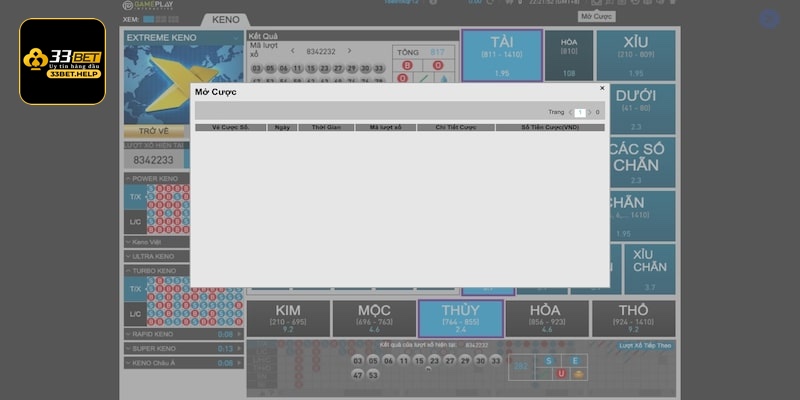Click the 33BET logo
This screenshot has width=800, height=400.
coord(62,60)
